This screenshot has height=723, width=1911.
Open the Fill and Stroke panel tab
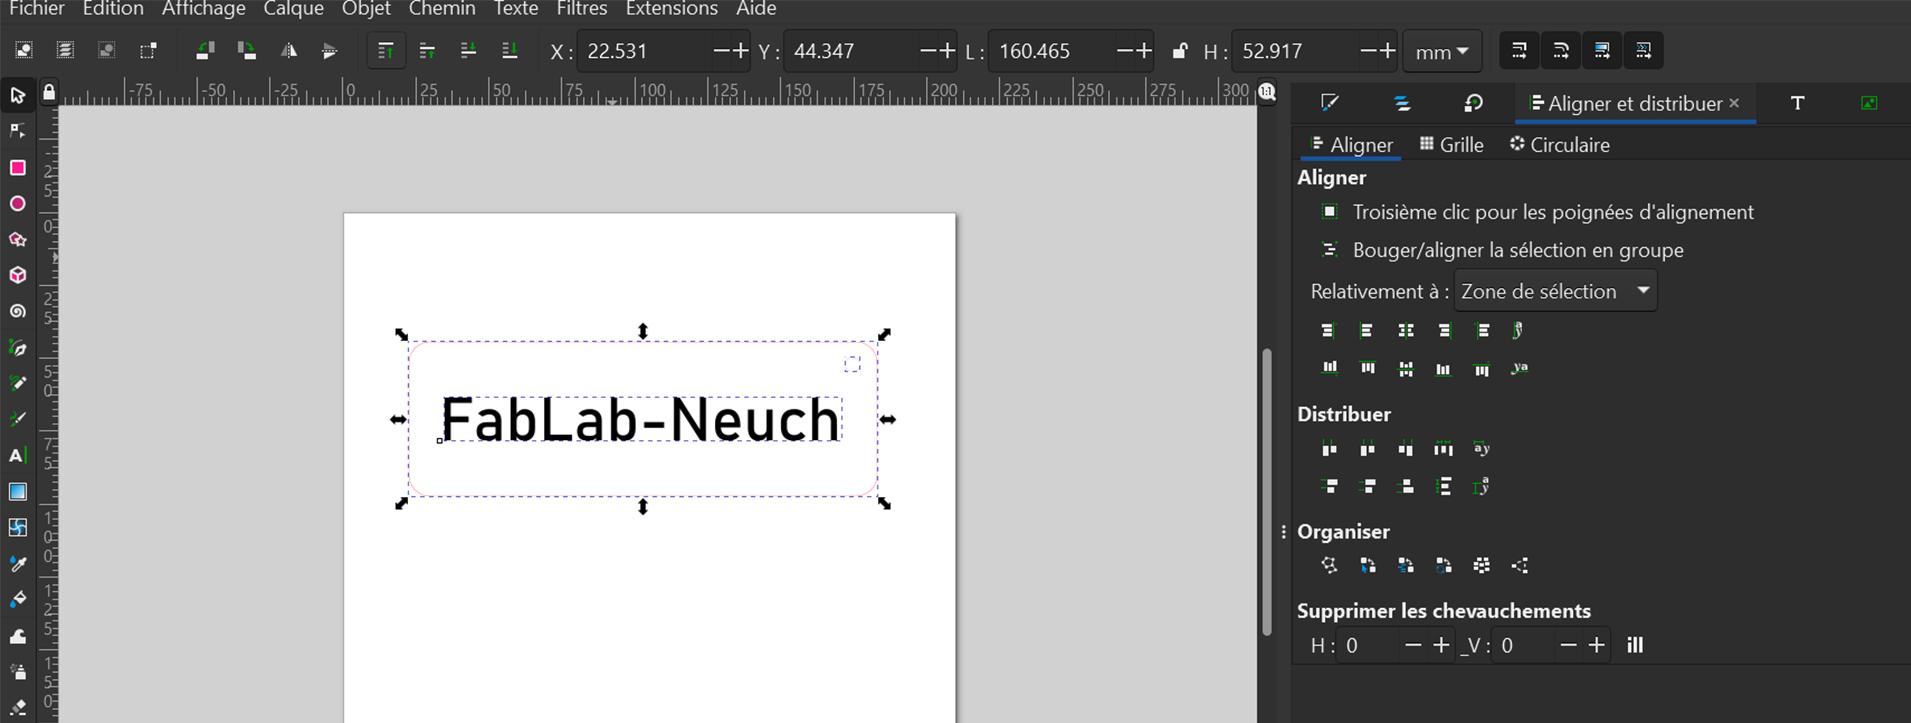[x=1329, y=103]
